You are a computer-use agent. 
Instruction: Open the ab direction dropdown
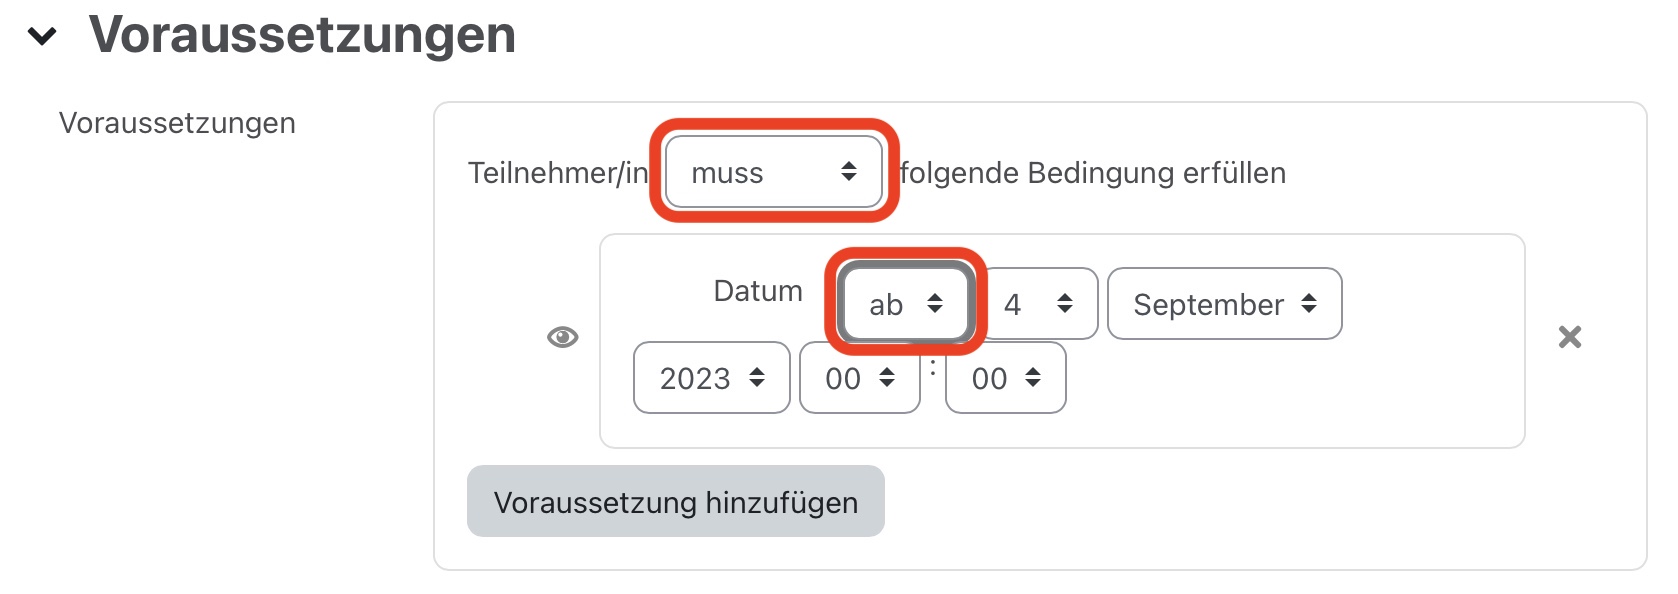(903, 304)
